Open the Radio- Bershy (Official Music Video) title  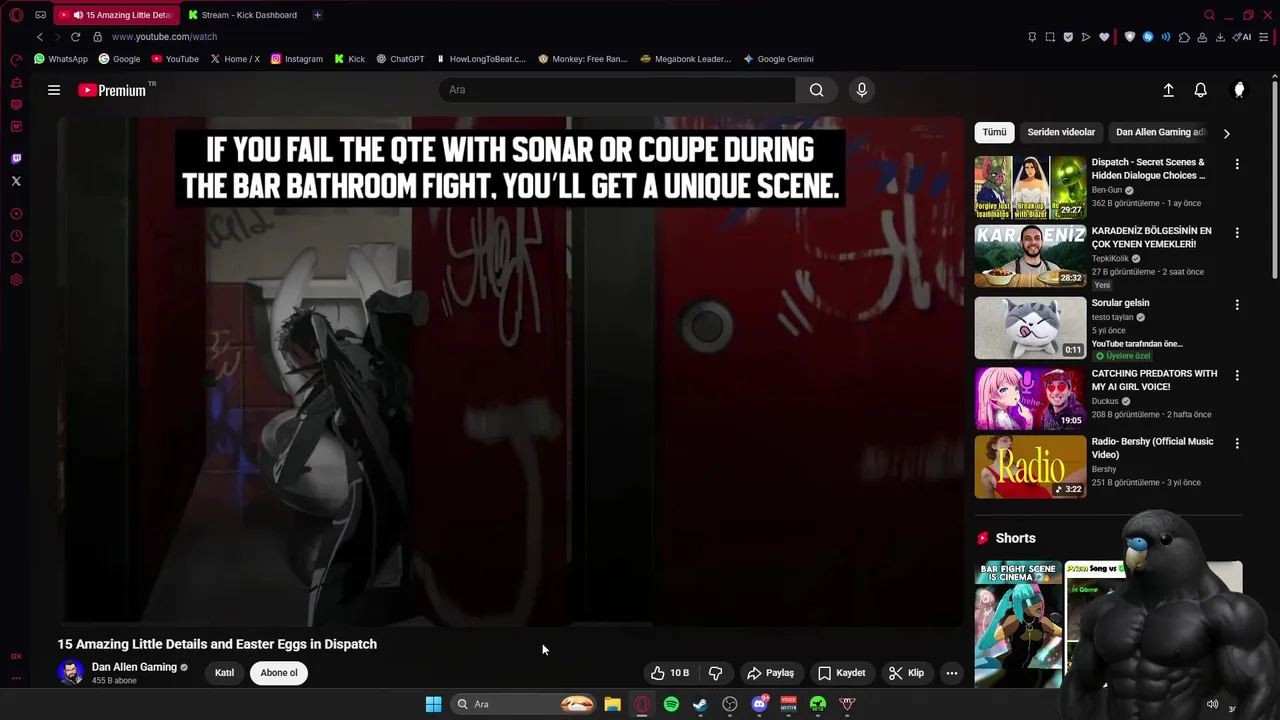pyautogui.click(x=1152, y=448)
